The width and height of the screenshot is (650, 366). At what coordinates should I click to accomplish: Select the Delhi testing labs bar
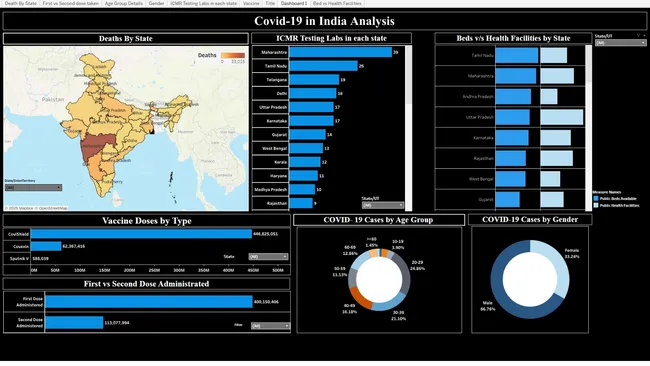313,93
